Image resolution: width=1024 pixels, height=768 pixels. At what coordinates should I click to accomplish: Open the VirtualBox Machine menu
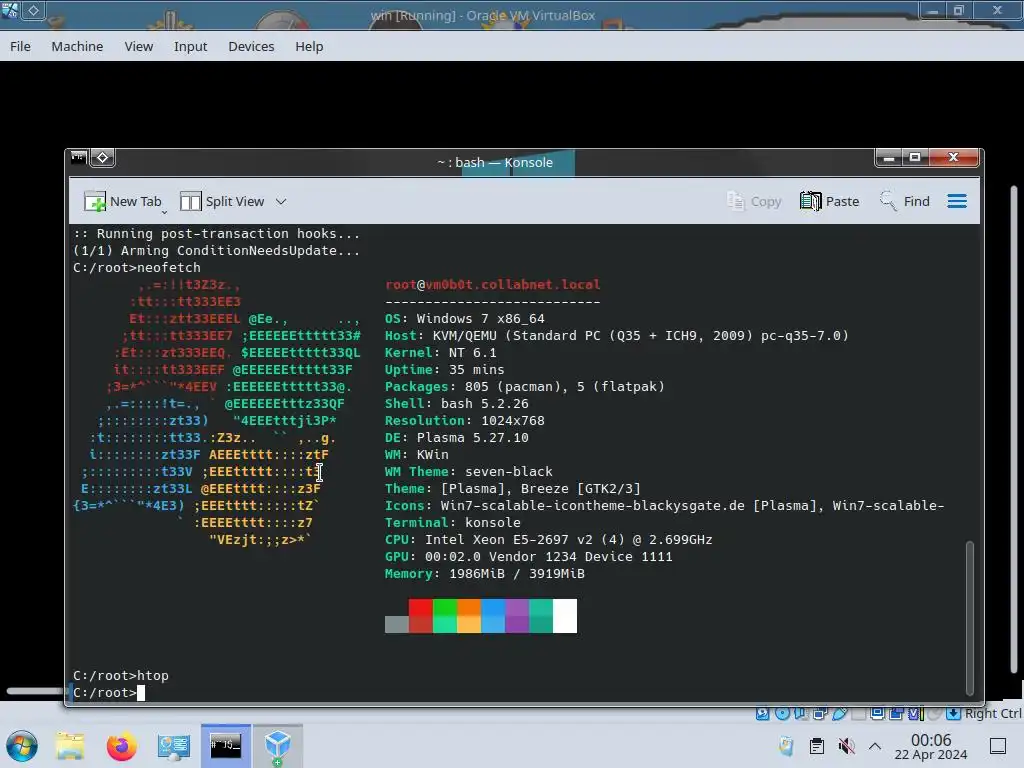[x=77, y=46]
